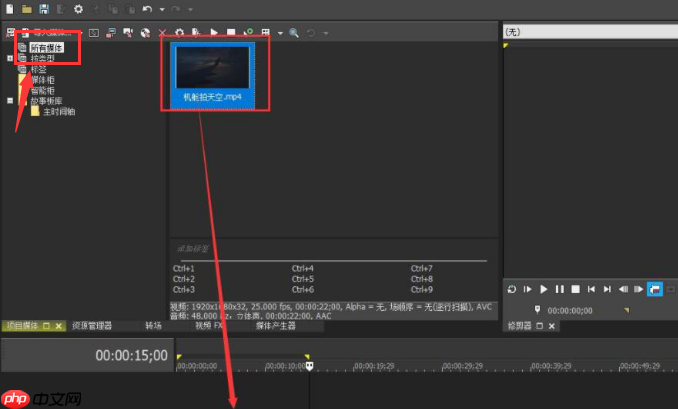Click the Ctrl+9 tag shortcut slot
The width and height of the screenshot is (678, 409).
[x=422, y=289]
